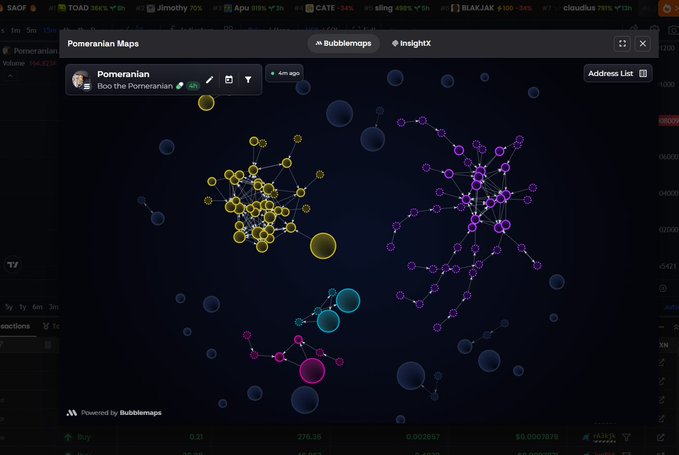Click the green pill icon beside Boo the Pomeranian

click(x=179, y=86)
